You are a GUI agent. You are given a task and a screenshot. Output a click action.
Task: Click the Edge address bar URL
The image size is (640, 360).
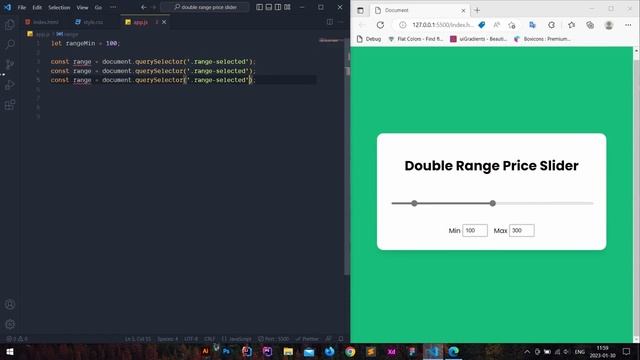tap(443, 25)
